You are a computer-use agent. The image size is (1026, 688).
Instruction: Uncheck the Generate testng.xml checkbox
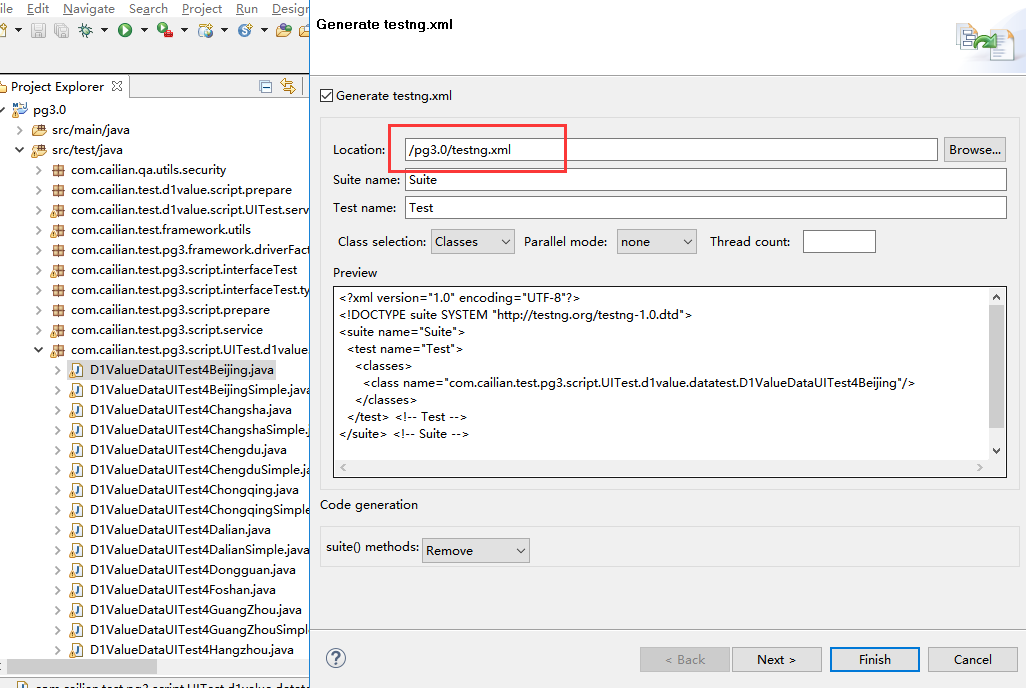tap(327, 96)
